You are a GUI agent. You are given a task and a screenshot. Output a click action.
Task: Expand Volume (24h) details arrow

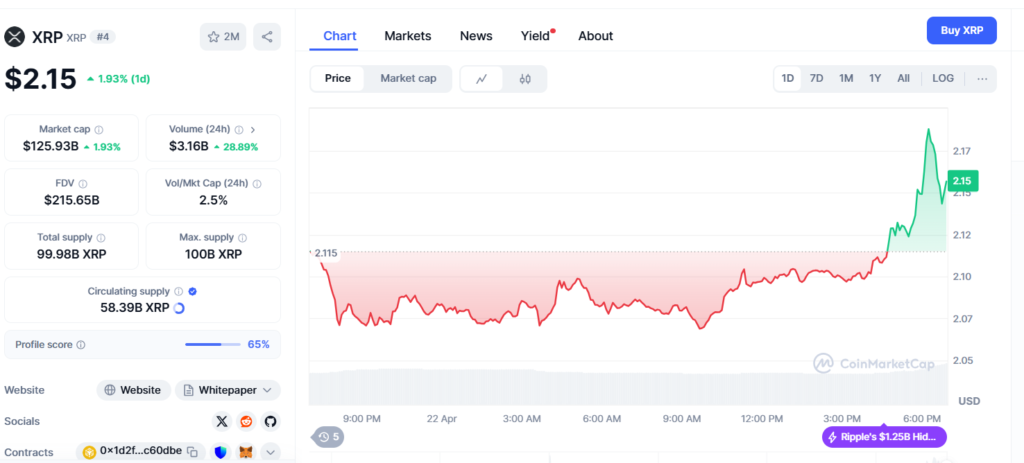pos(253,130)
